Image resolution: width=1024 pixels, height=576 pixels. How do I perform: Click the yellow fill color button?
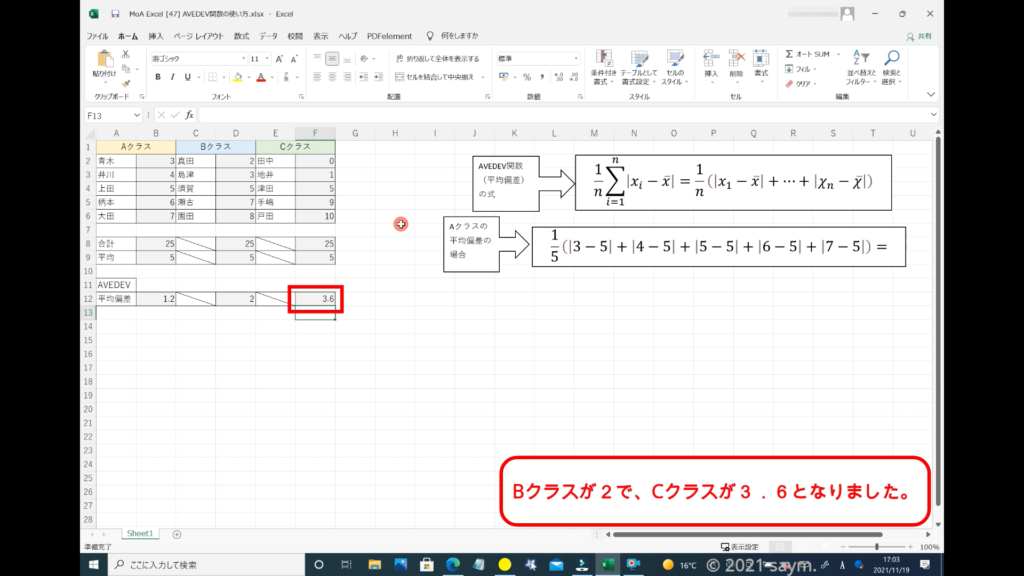point(238,77)
